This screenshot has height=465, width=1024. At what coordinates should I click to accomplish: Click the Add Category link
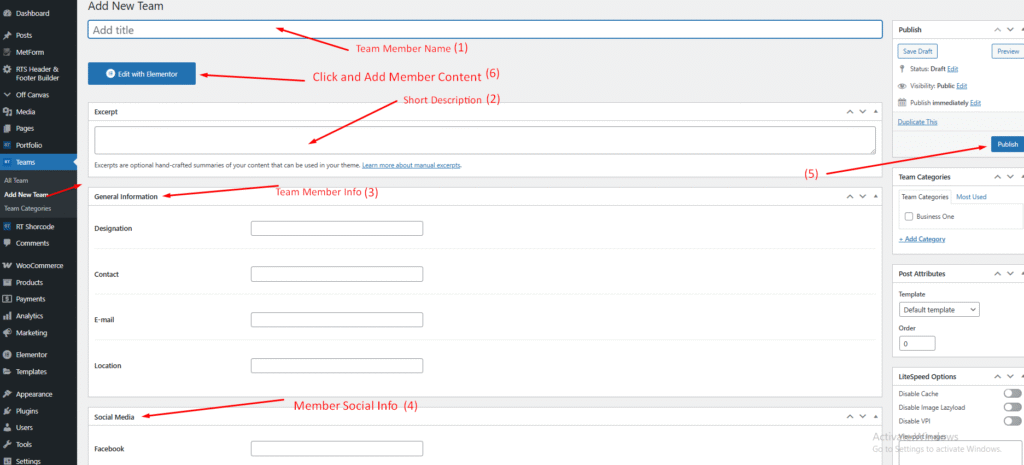point(922,239)
